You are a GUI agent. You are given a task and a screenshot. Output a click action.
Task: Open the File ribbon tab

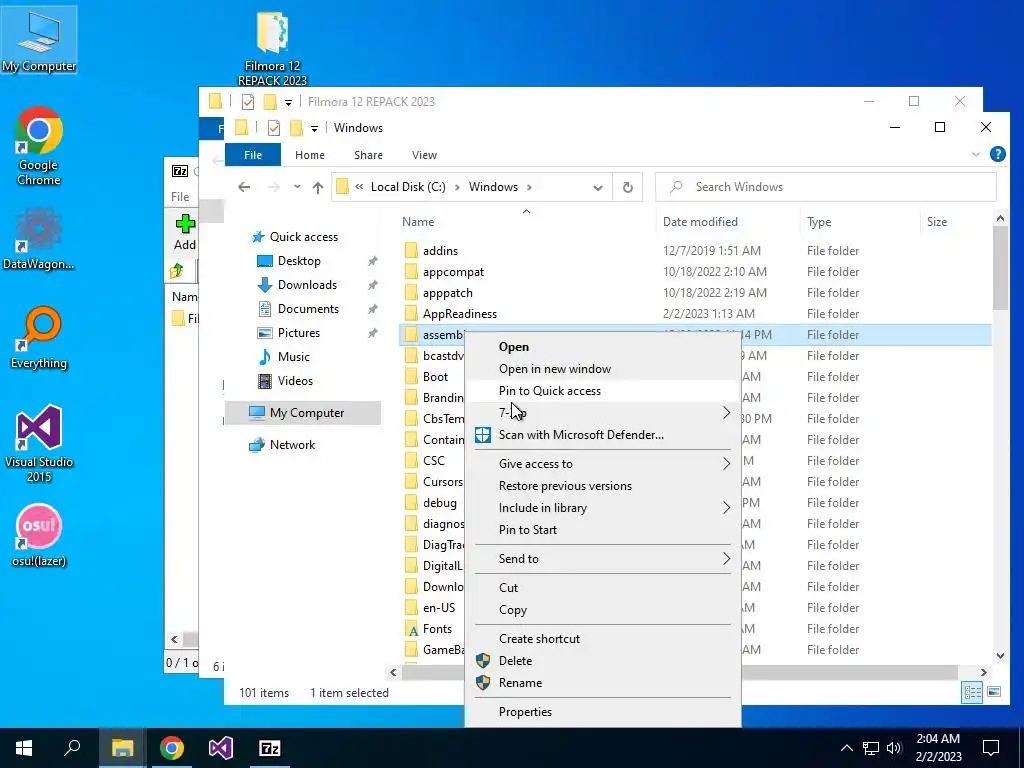[x=253, y=155]
